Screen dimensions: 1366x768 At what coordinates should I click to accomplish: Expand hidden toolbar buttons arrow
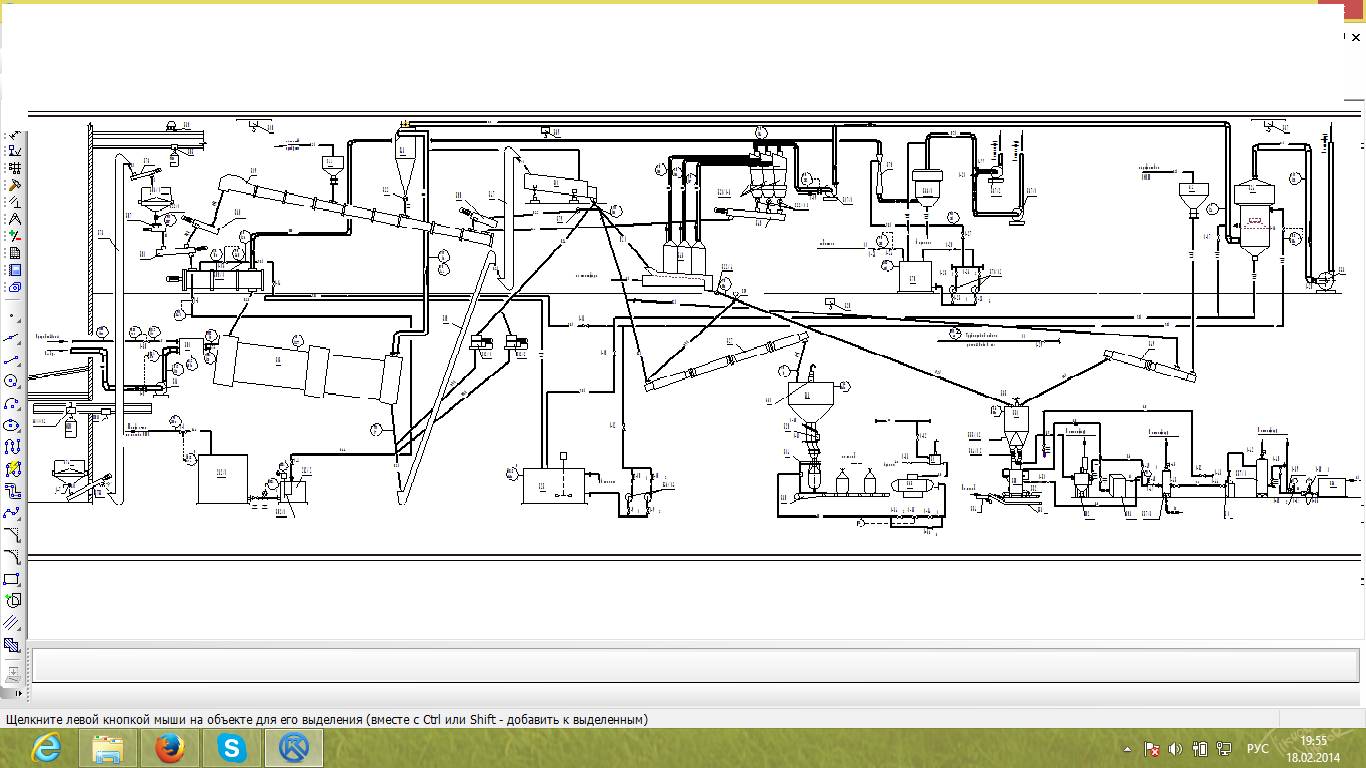[18, 692]
